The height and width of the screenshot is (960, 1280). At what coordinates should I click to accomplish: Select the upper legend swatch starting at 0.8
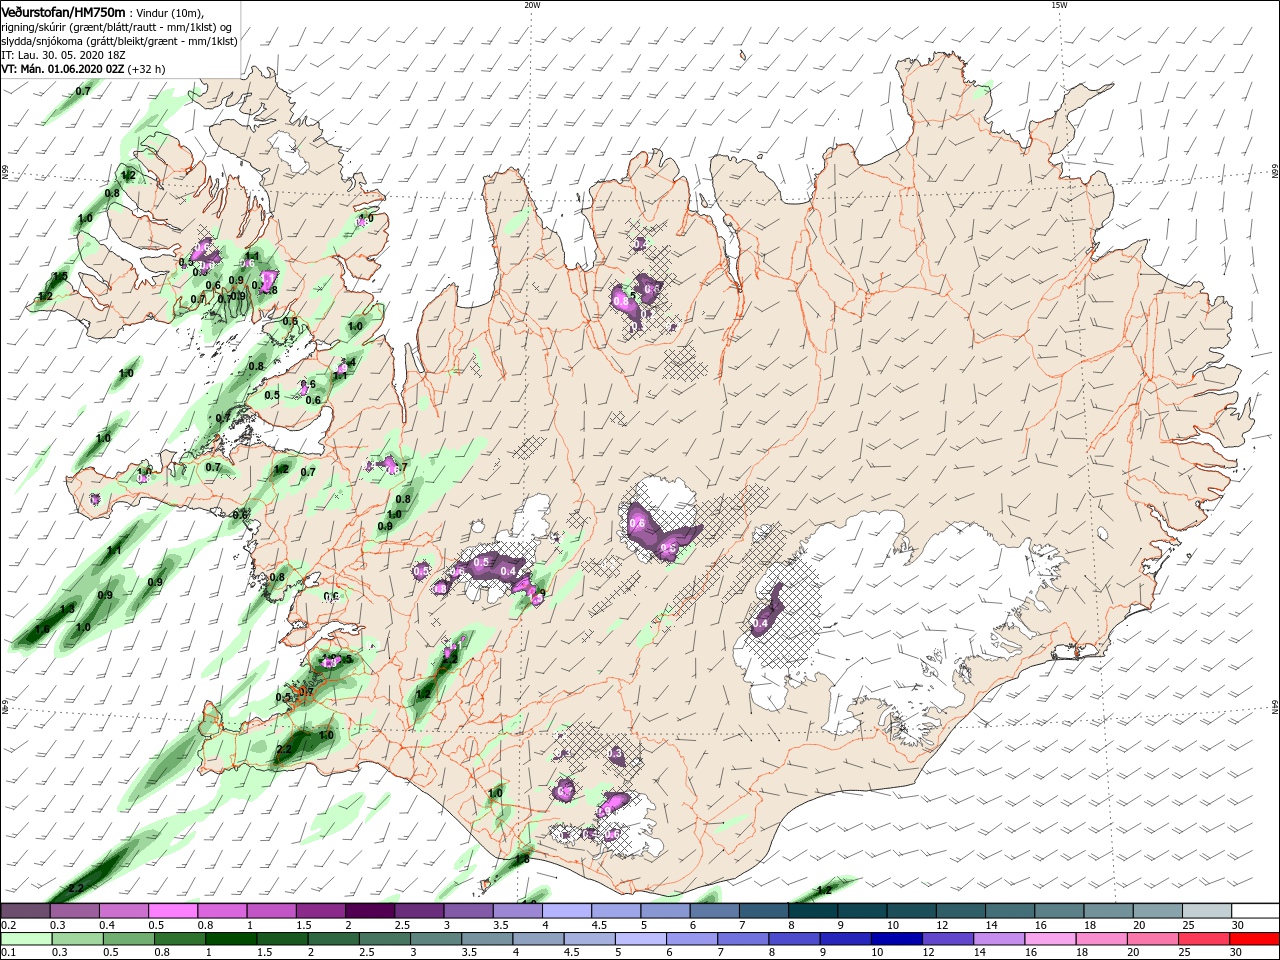pos(222,911)
